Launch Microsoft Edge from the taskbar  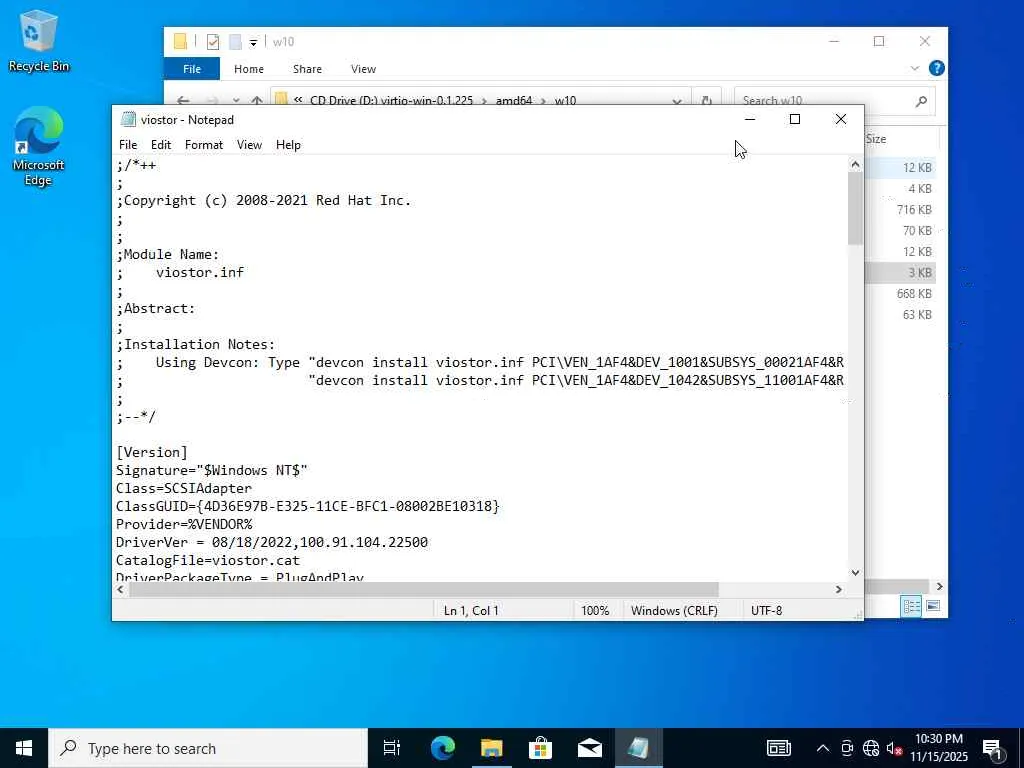[443, 748]
